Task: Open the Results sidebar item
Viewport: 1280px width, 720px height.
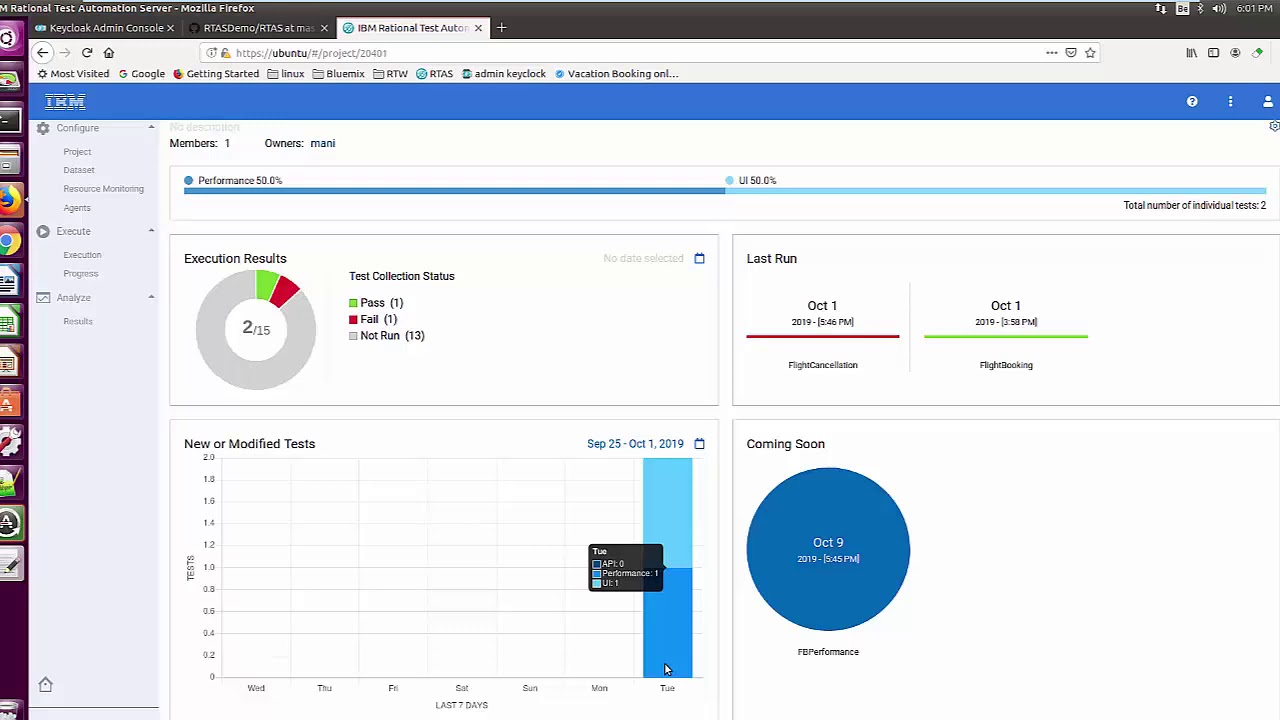Action: 78,322
